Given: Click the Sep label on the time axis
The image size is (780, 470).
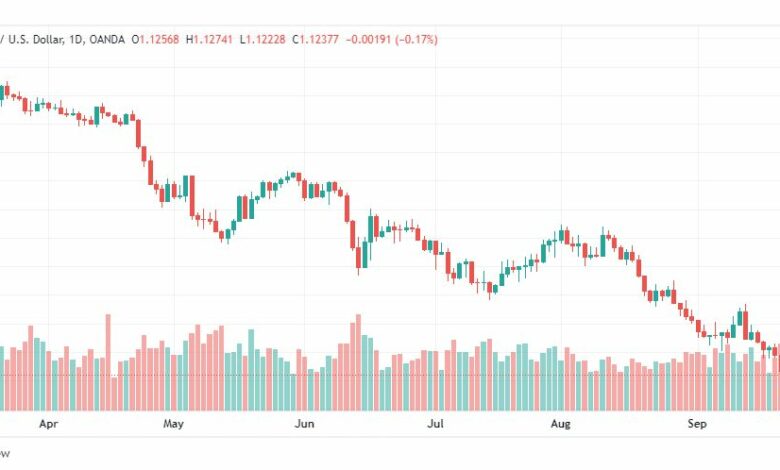Looking at the screenshot, I should coord(697,424).
